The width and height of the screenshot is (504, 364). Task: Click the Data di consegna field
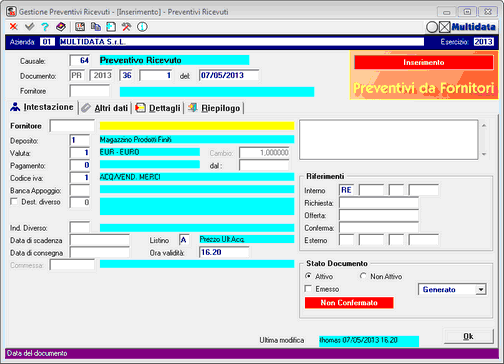coord(99,252)
